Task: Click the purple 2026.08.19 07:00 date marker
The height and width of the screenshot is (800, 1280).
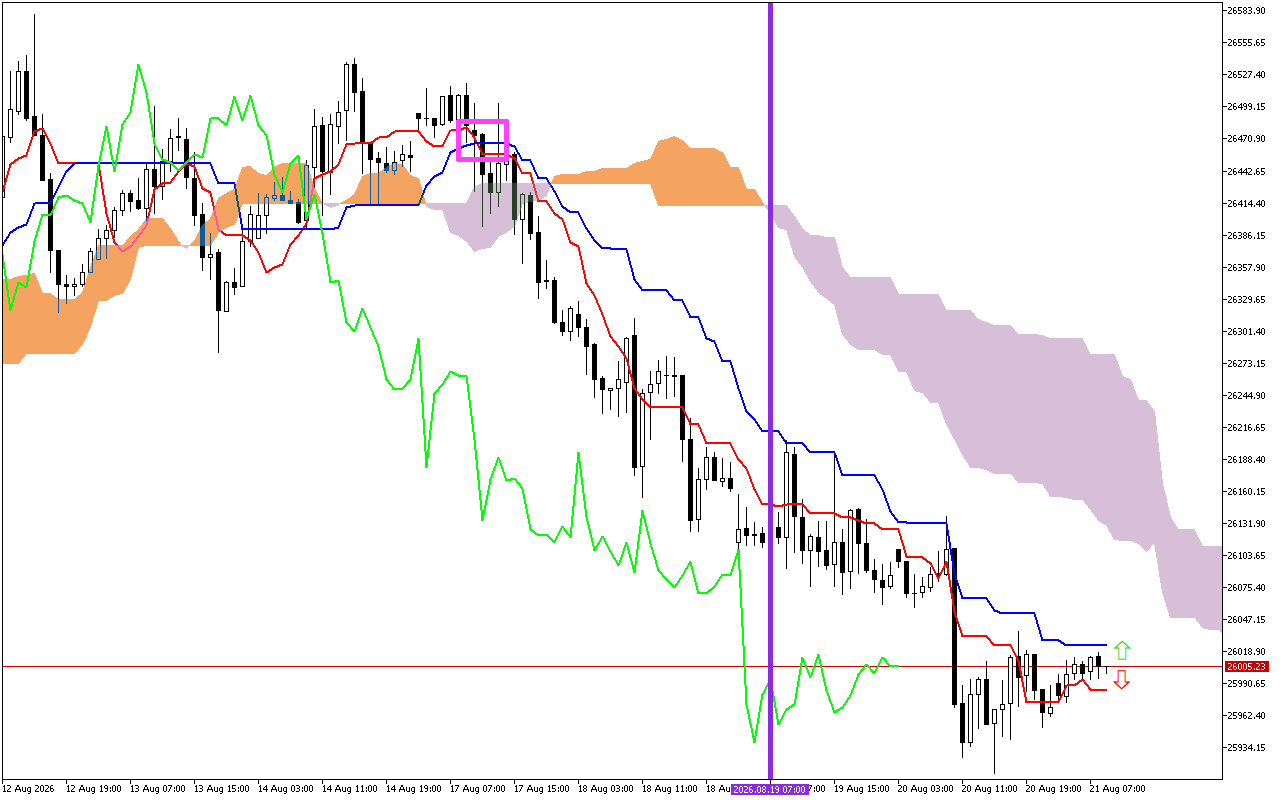Action: [770, 789]
